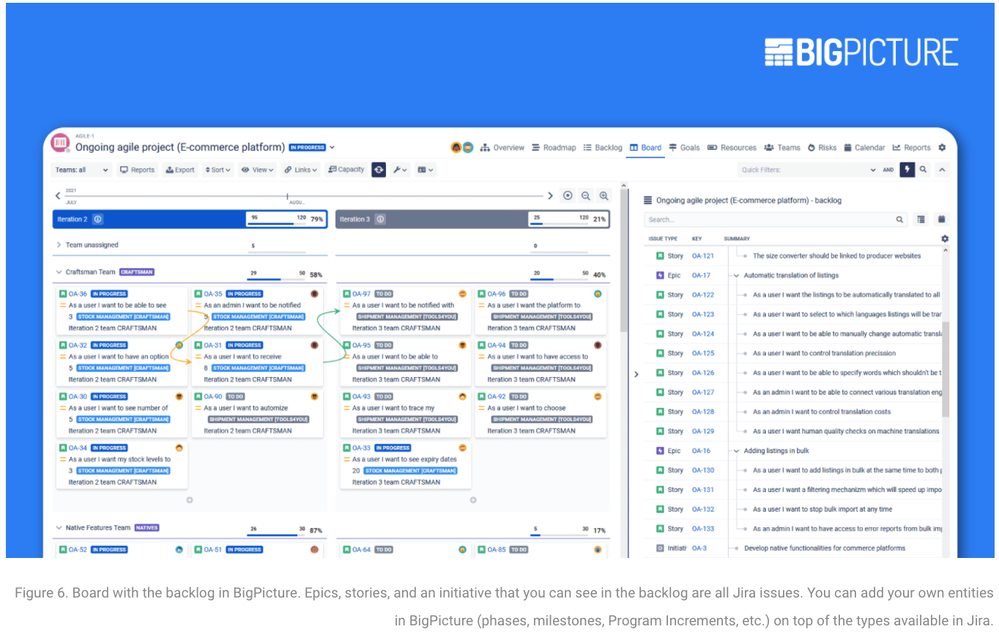Collapse the Craftsman Team swimlane
This screenshot has height=634, width=999.
[x=59, y=272]
